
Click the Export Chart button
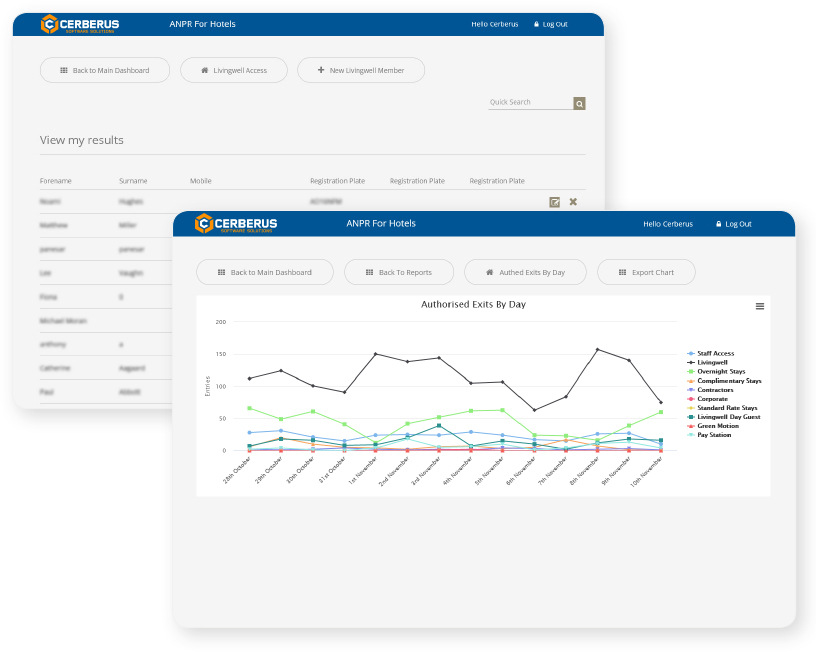pos(646,272)
